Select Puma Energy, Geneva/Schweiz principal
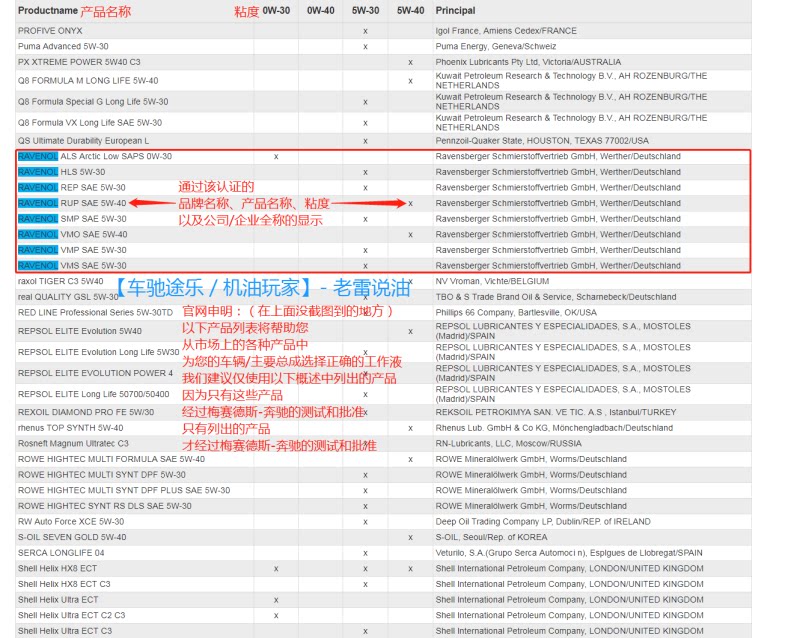800x638 pixels. [x=495, y=46]
